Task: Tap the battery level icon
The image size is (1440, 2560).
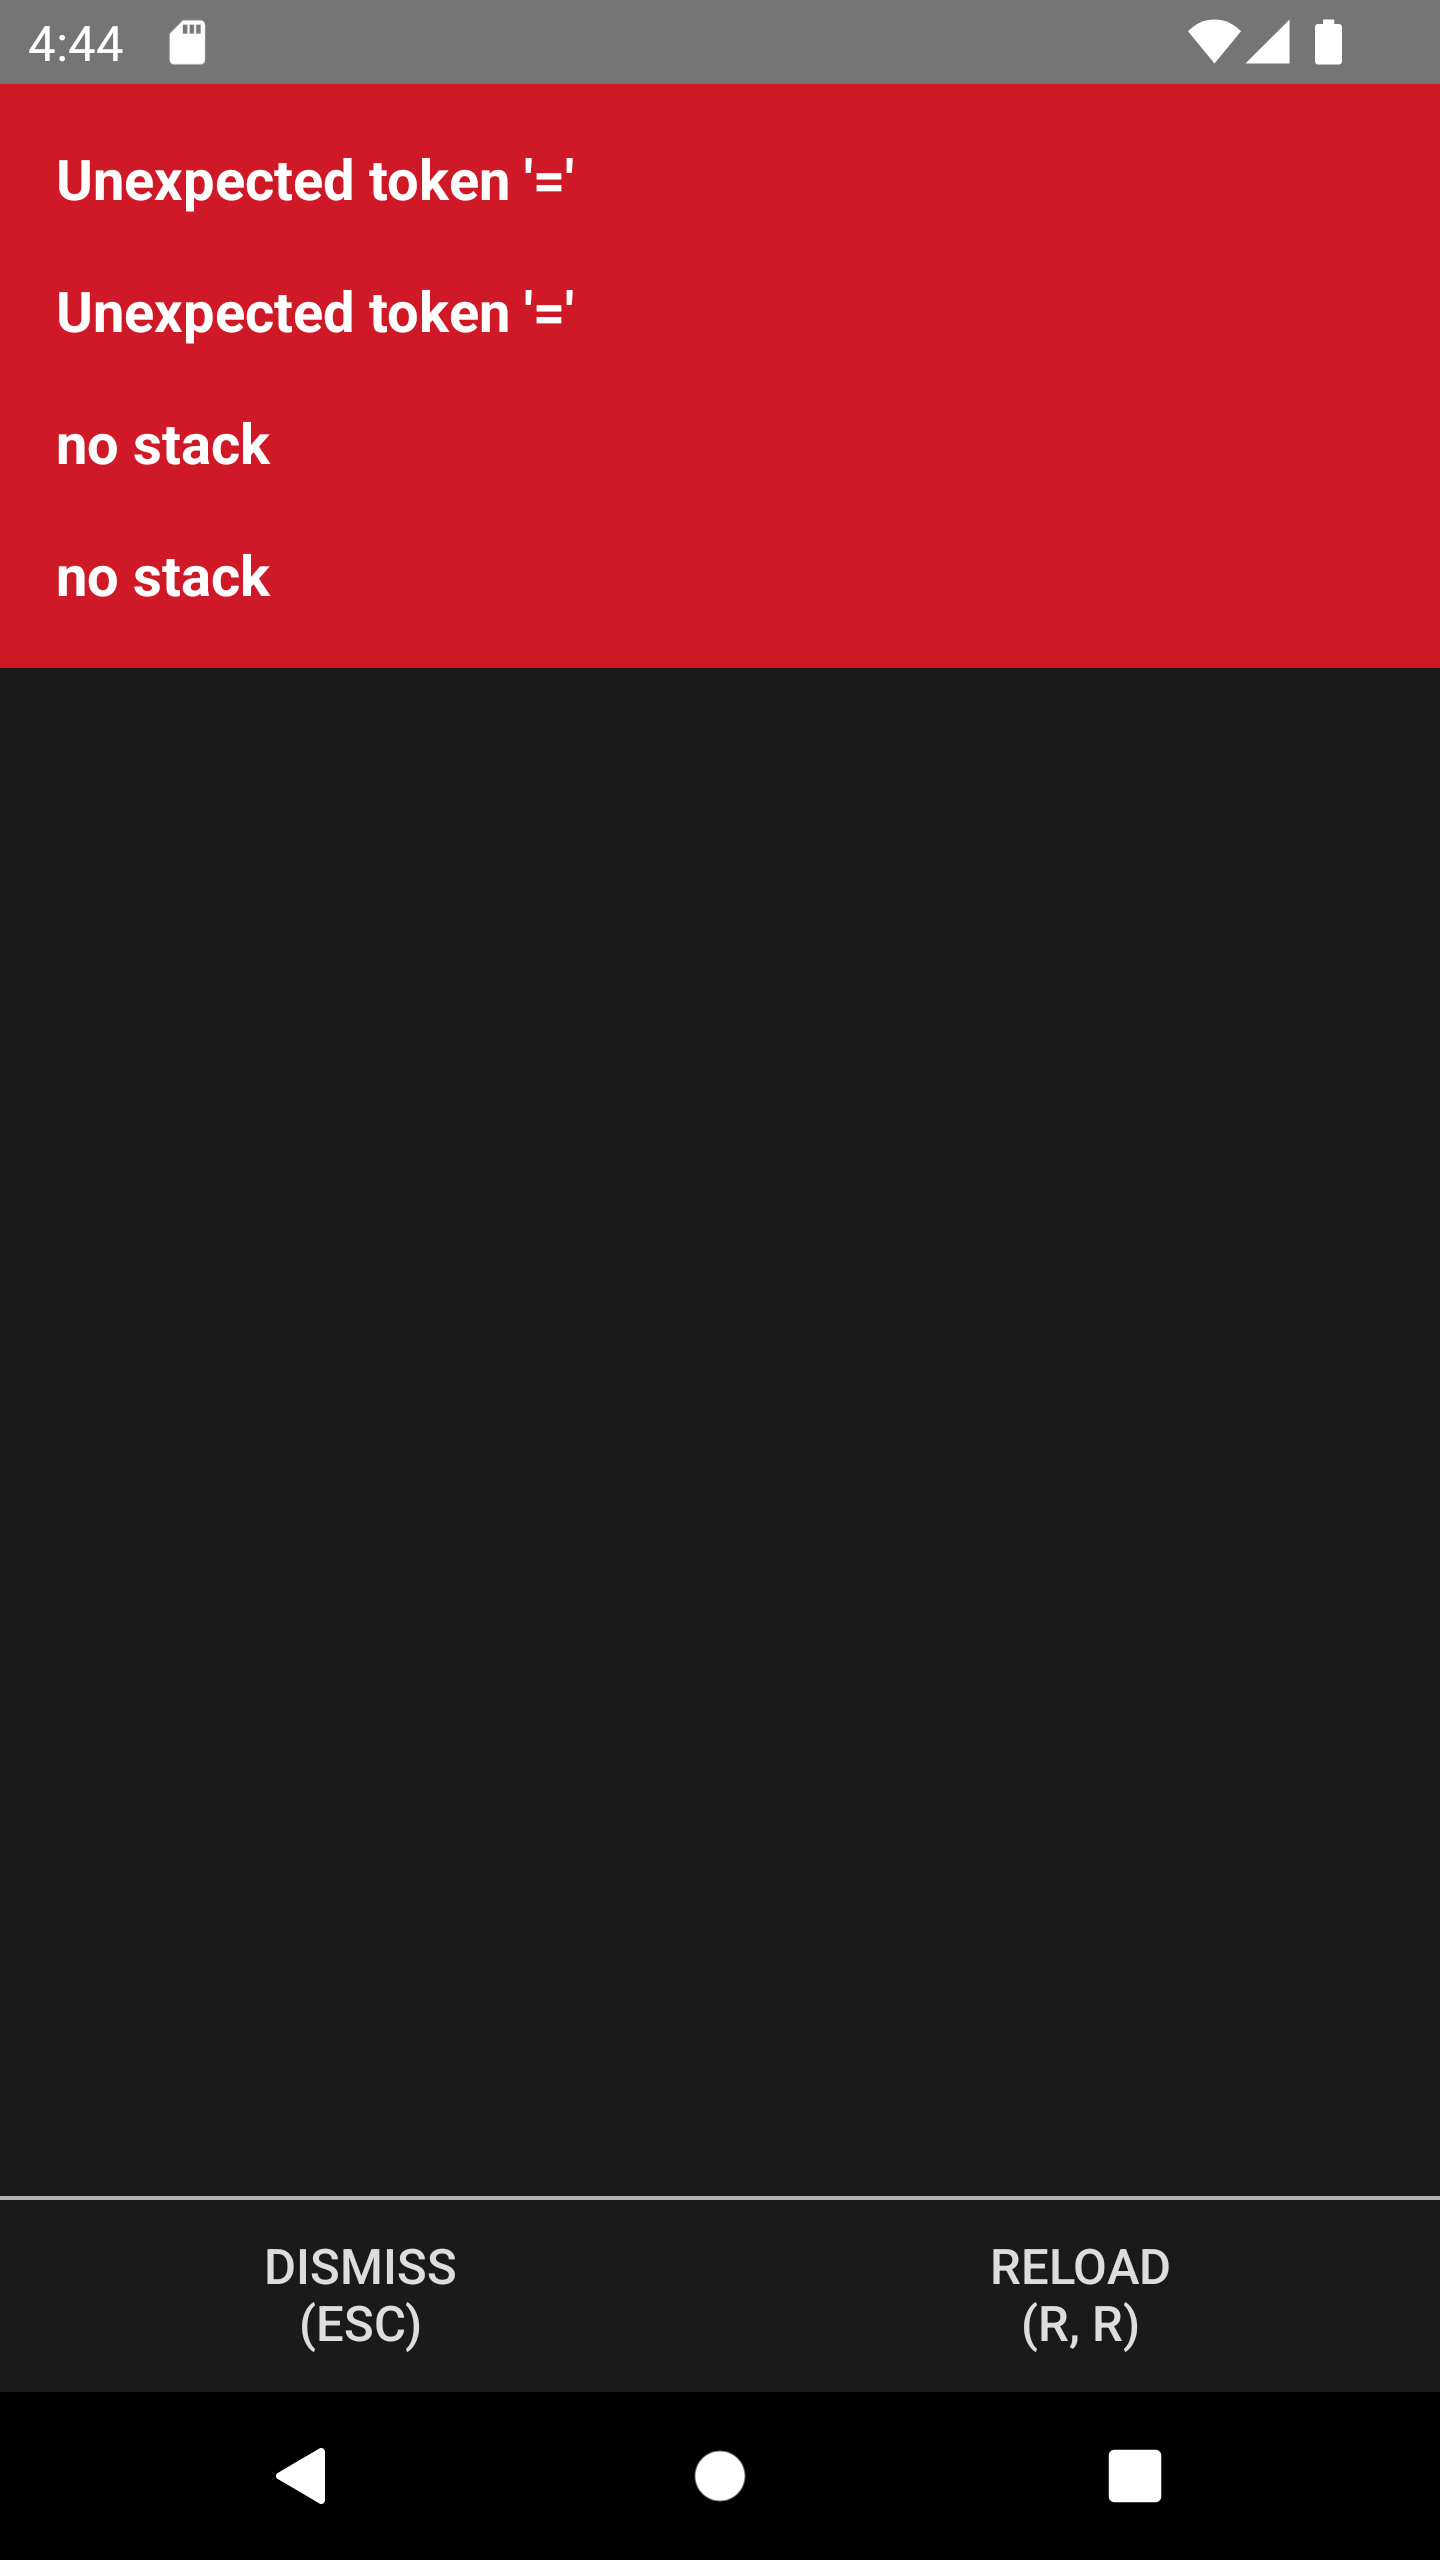Action: (x=1328, y=42)
